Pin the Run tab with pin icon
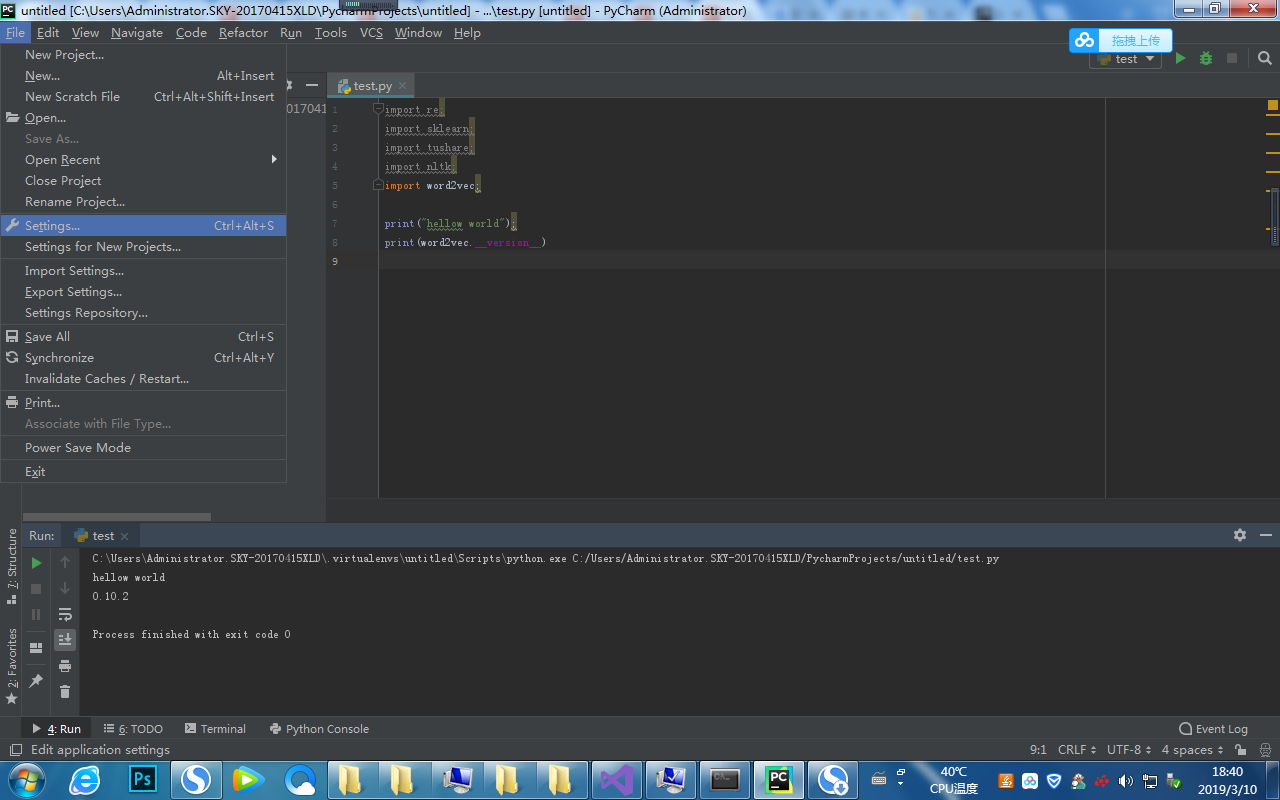Screen dimensions: 1280x800 coord(36,681)
